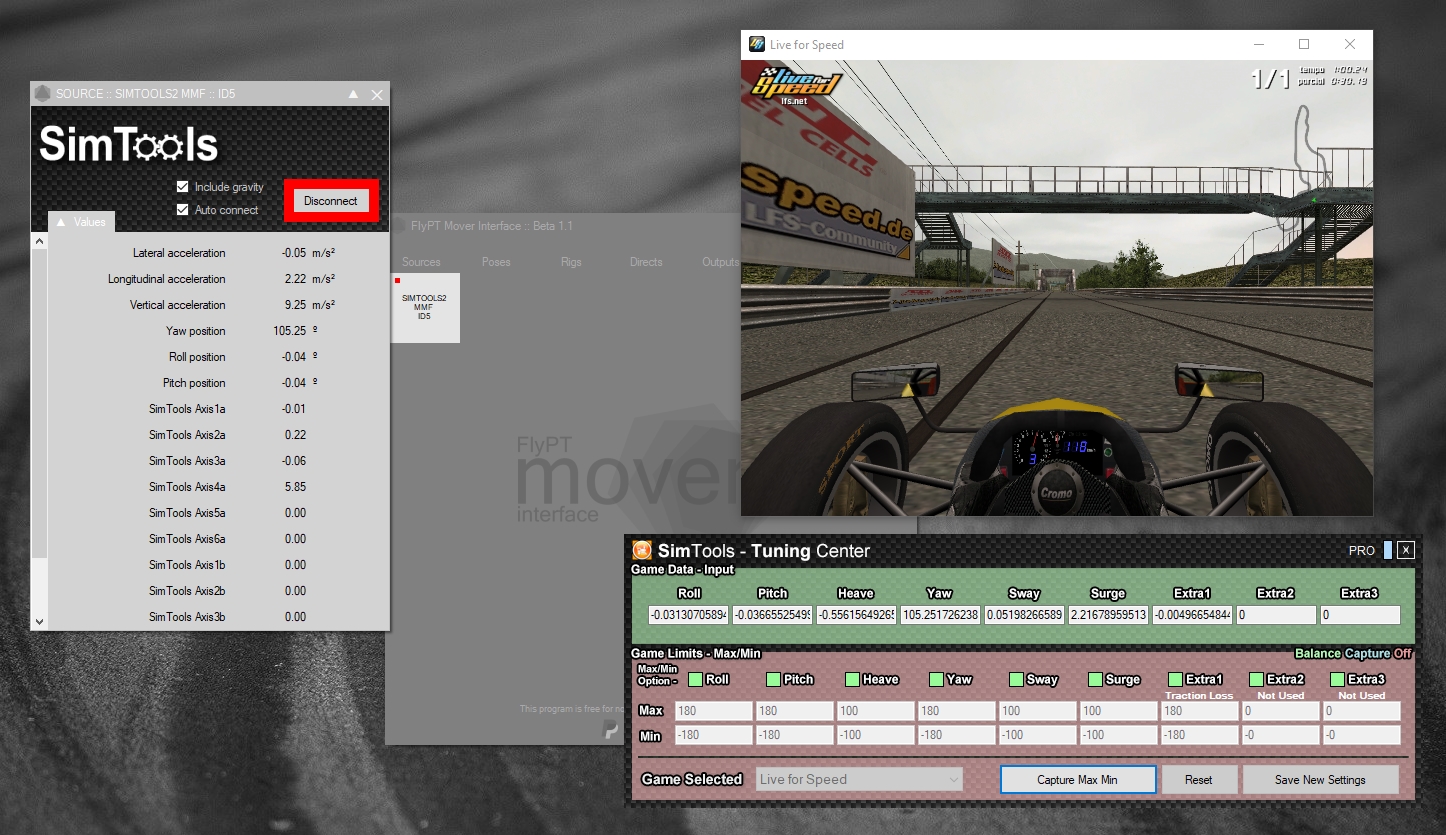Toggle the Heave Max/Min option checkbox
Screen dimensions: 1446x835
coord(852,679)
